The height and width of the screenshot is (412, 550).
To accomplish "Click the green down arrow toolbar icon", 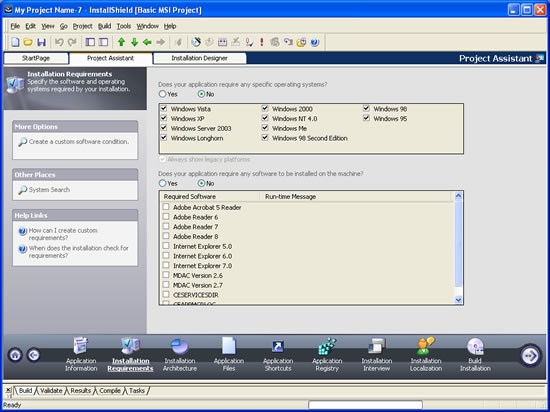I will click(134, 42).
